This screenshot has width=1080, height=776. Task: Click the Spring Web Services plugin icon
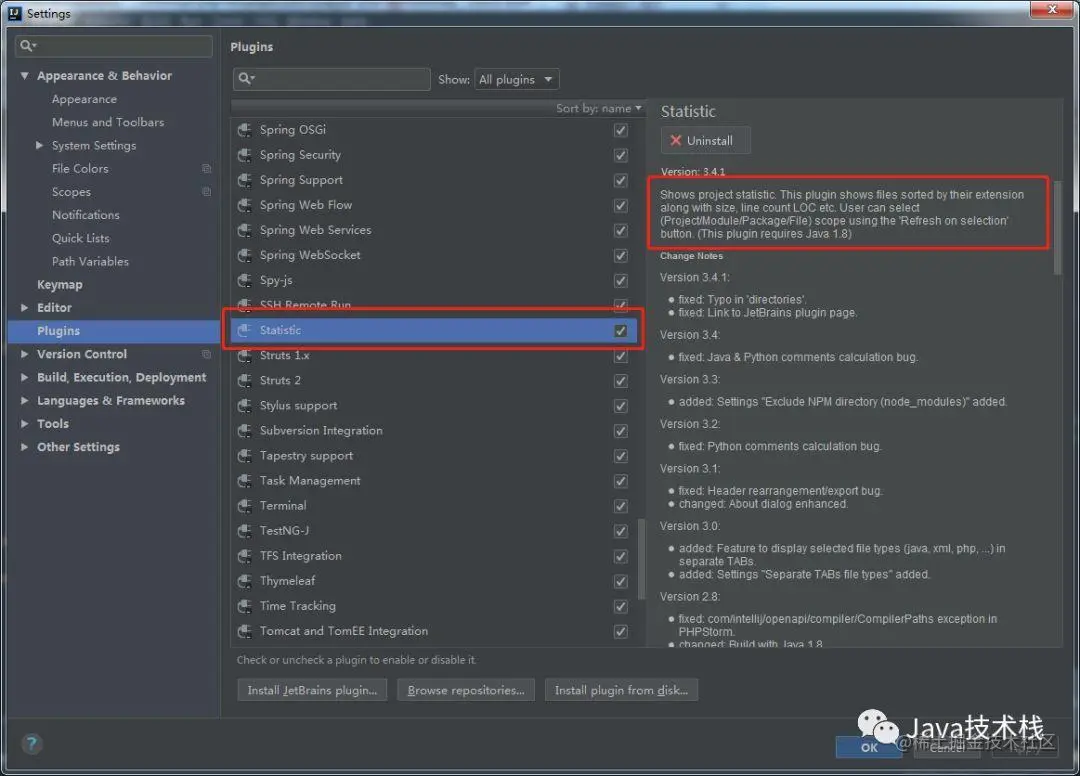coord(244,230)
